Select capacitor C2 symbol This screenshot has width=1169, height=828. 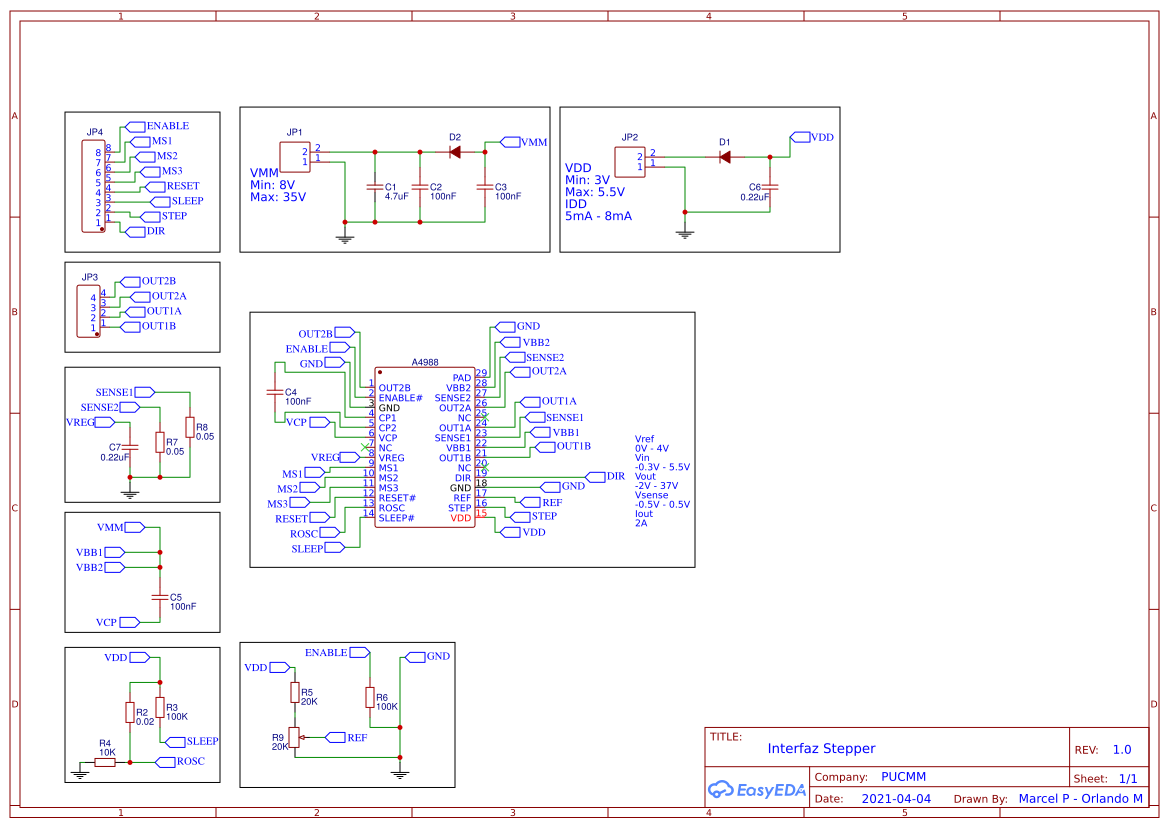pyautogui.click(x=420, y=188)
